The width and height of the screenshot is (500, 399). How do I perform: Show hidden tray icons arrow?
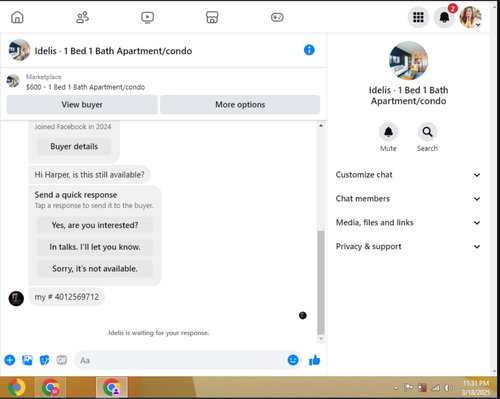(396, 388)
